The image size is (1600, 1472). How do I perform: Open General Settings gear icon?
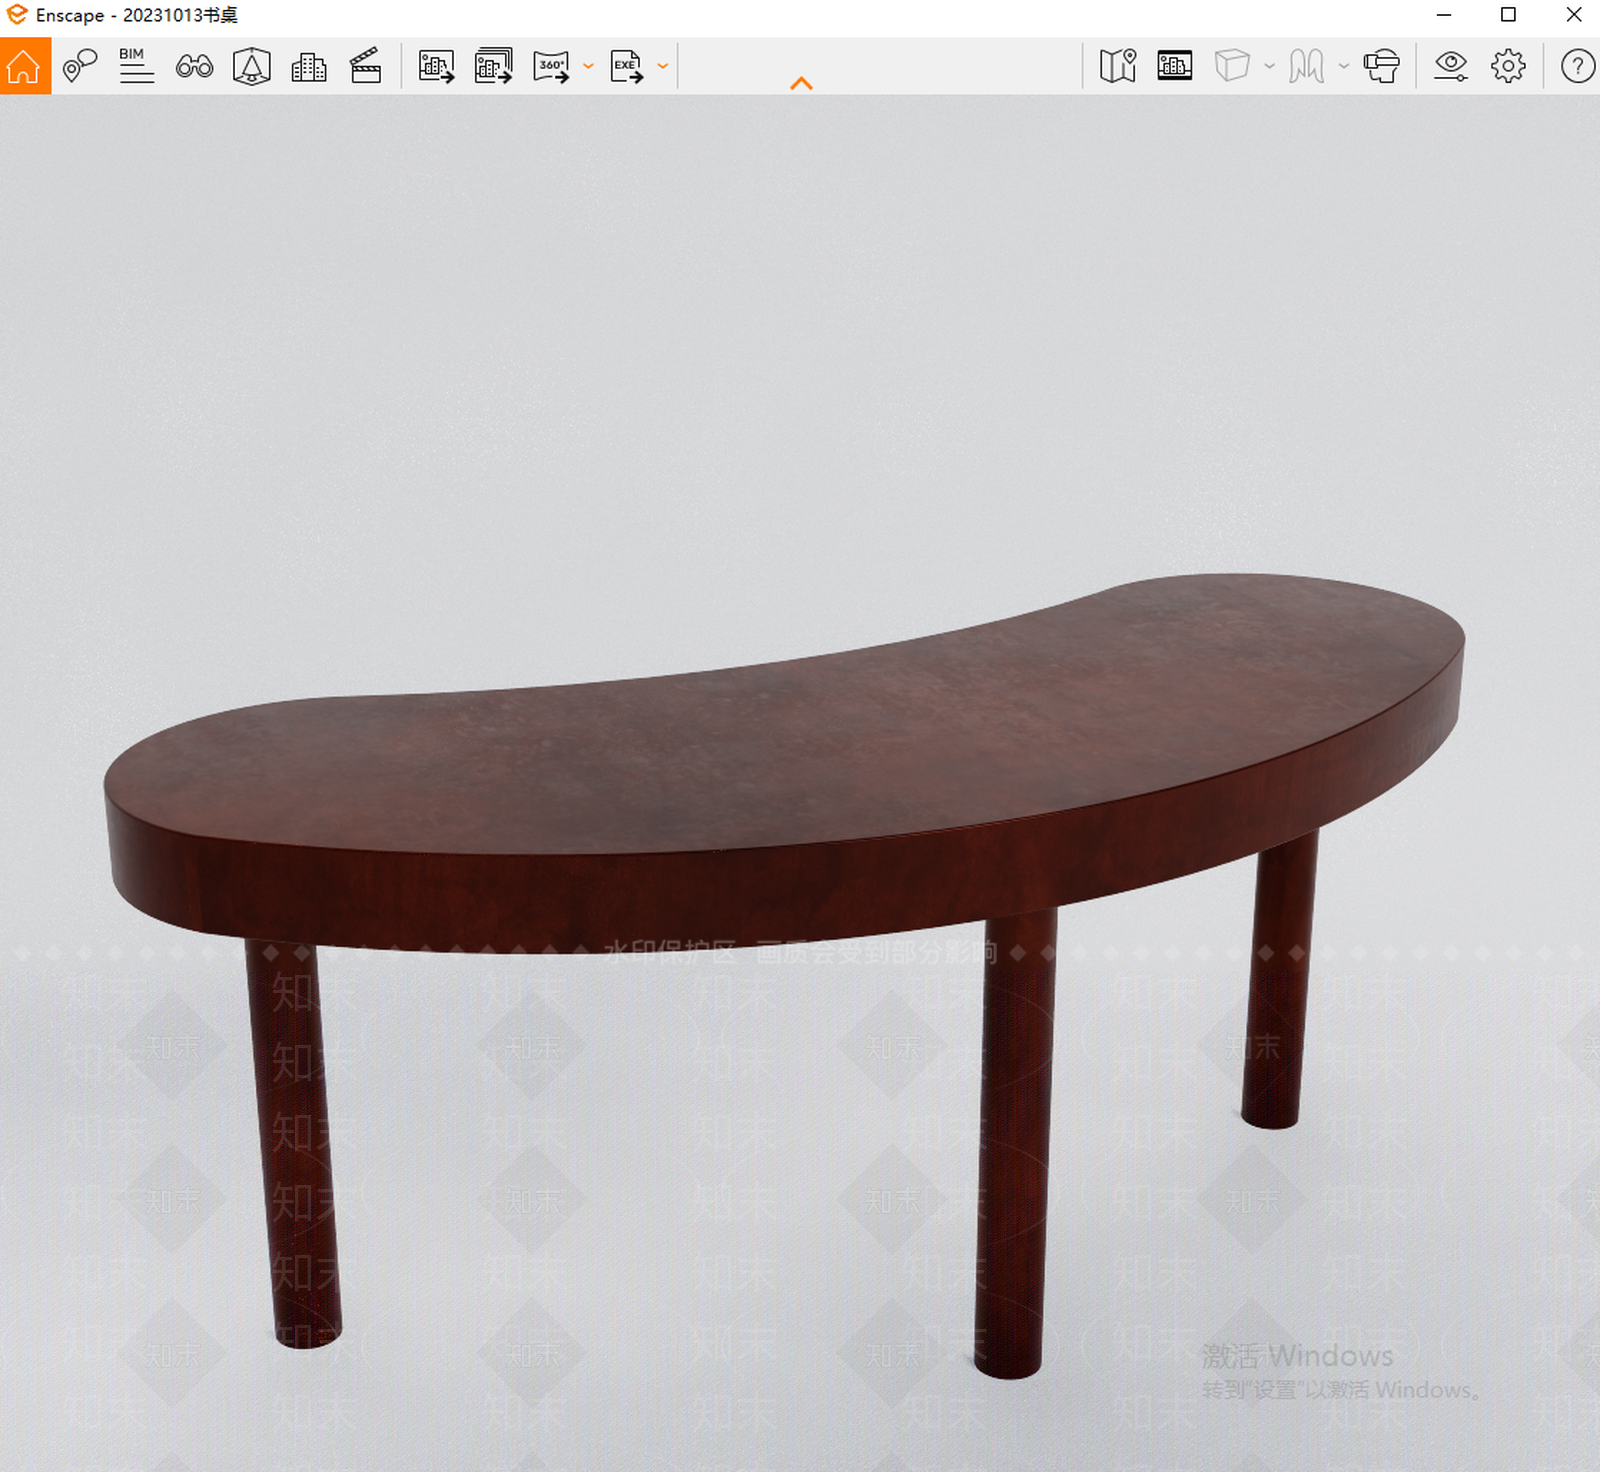click(x=1508, y=66)
